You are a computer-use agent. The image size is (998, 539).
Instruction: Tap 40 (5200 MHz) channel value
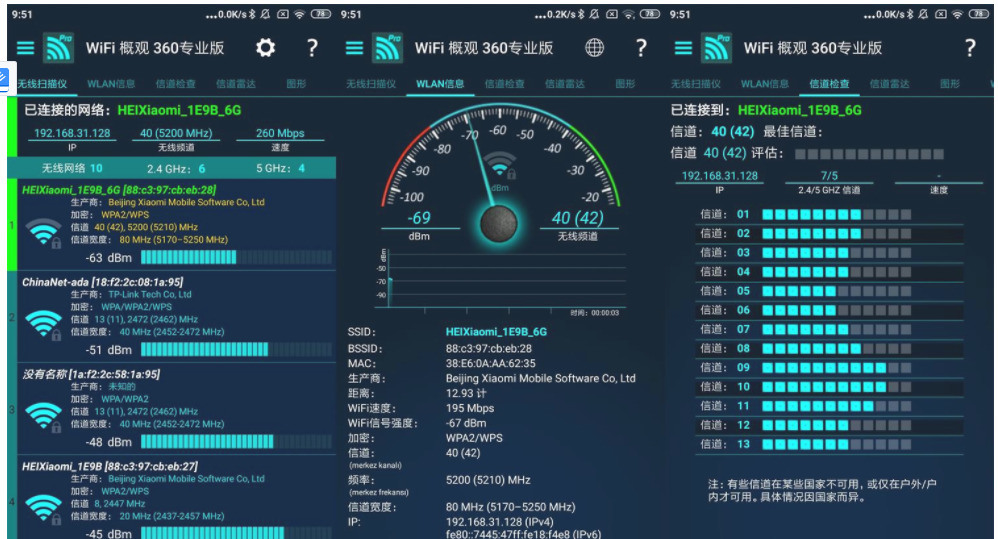pyautogui.click(x=176, y=133)
